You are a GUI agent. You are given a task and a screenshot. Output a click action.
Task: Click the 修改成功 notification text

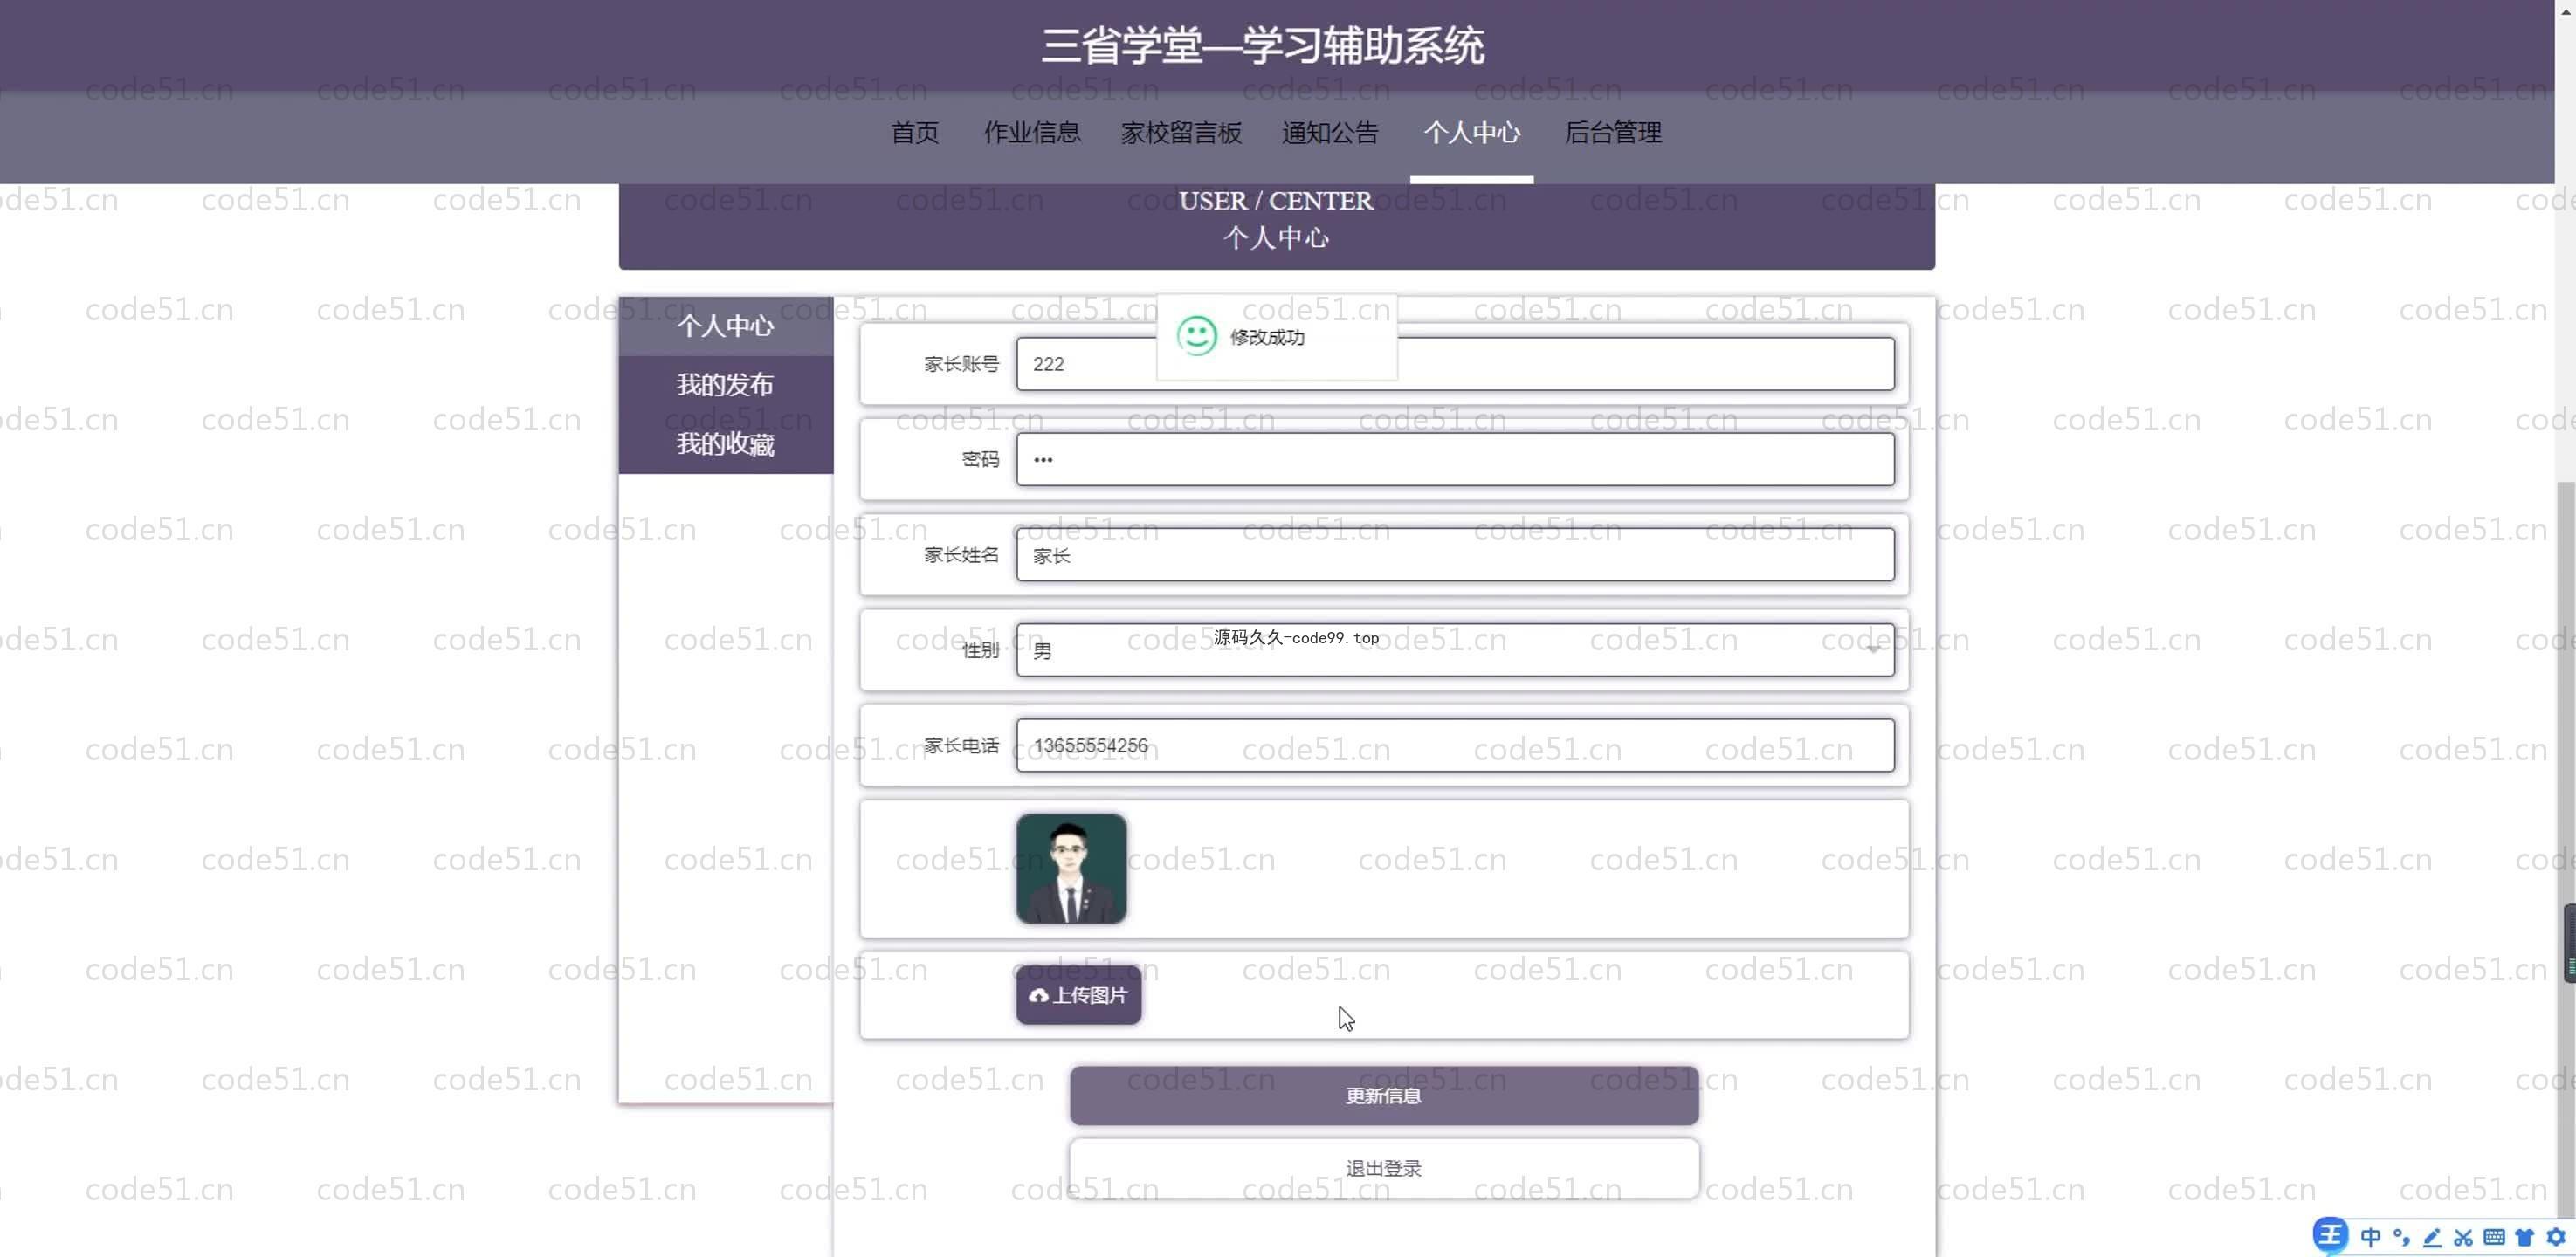1267,337
